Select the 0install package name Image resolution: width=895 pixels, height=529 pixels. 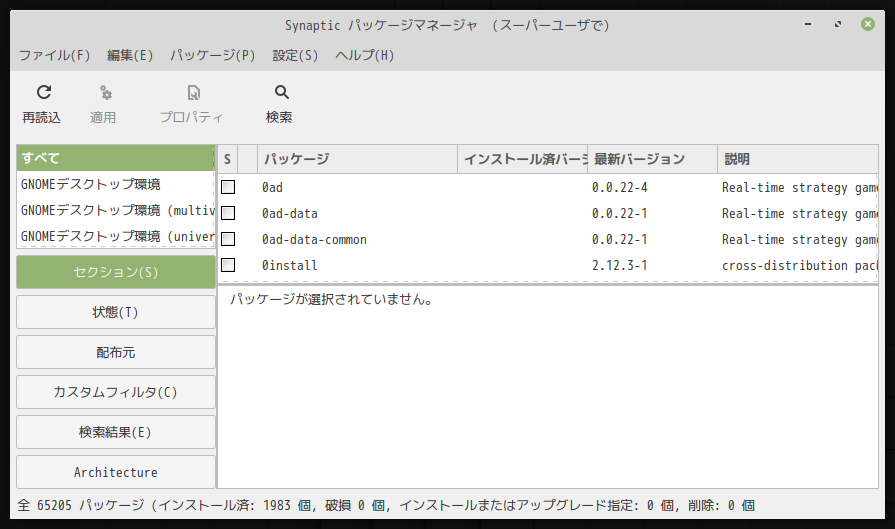pos(290,265)
